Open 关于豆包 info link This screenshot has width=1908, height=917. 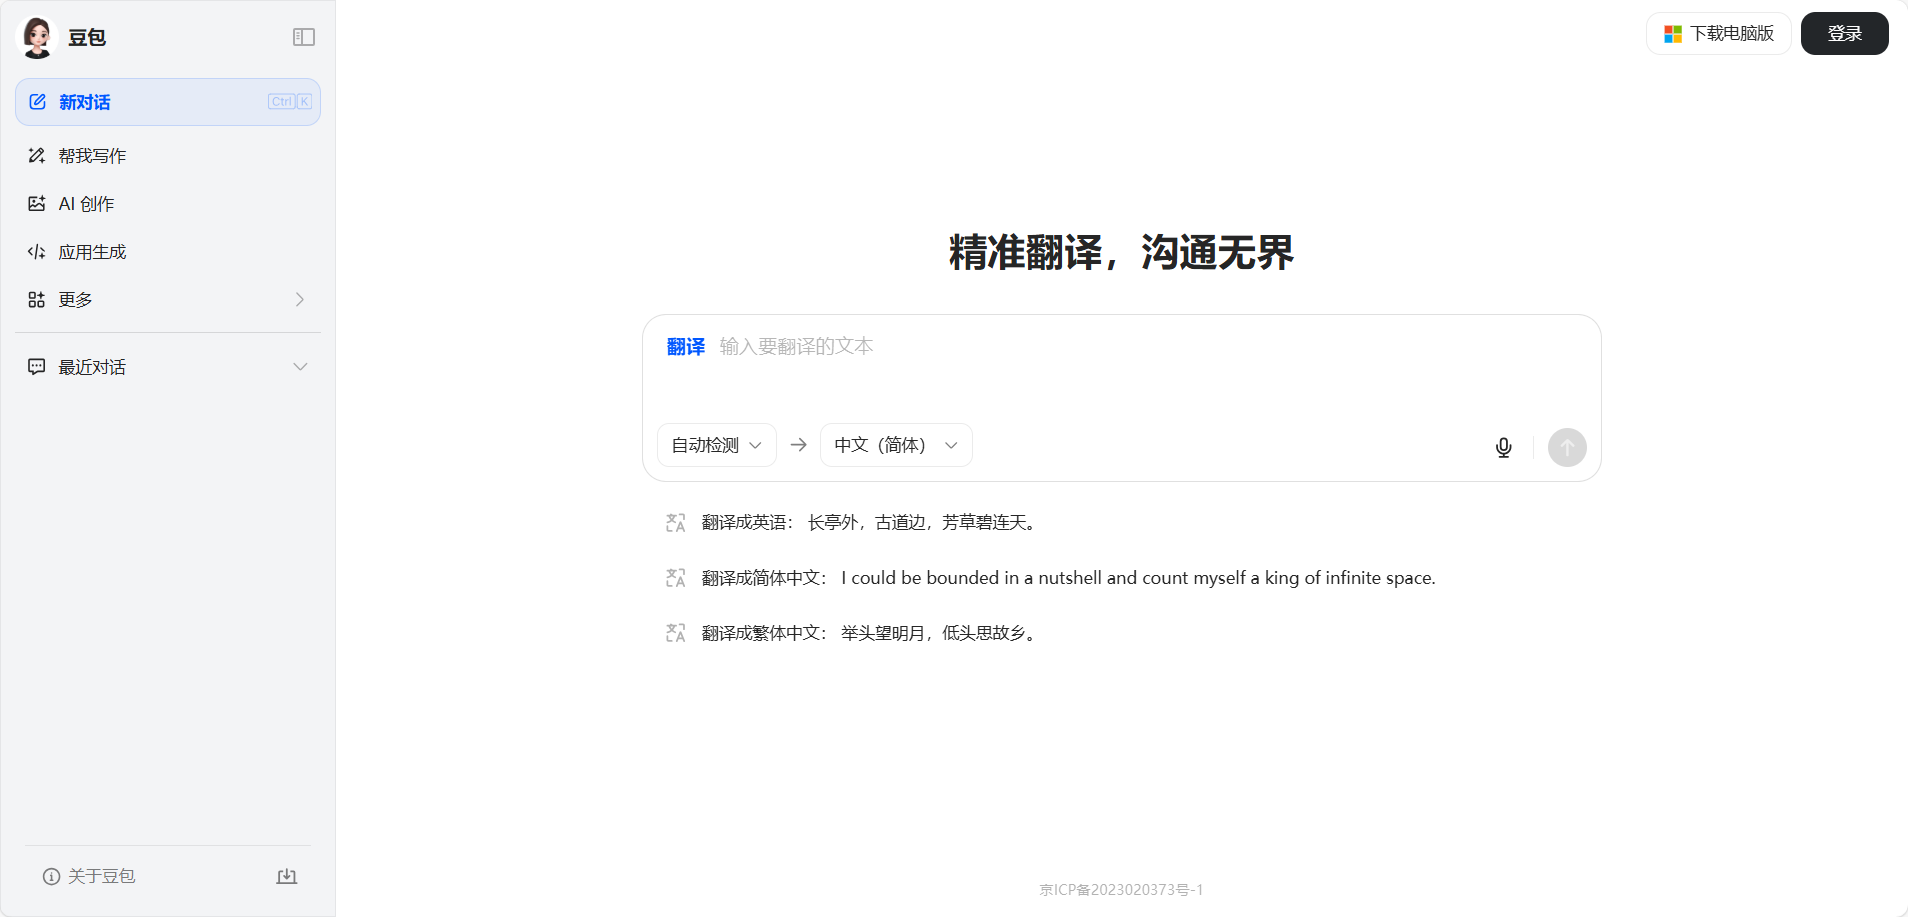tap(90, 876)
